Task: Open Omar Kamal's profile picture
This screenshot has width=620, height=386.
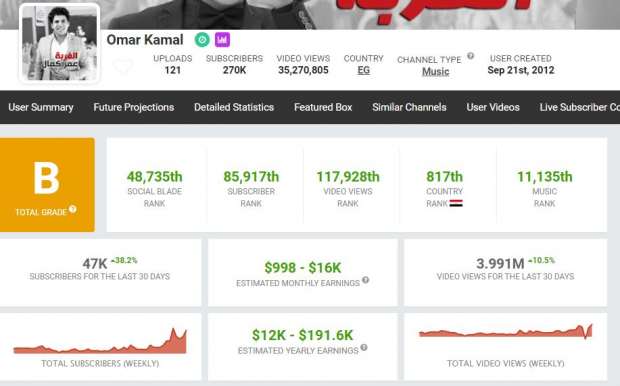Action: (x=60, y=43)
